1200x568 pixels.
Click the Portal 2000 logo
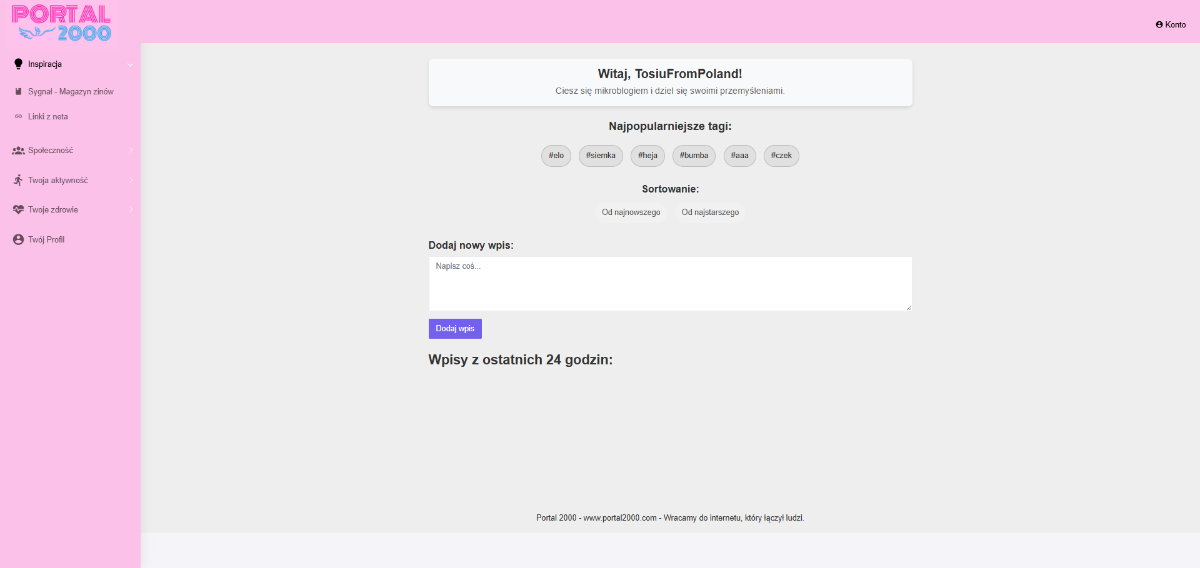point(62,23)
